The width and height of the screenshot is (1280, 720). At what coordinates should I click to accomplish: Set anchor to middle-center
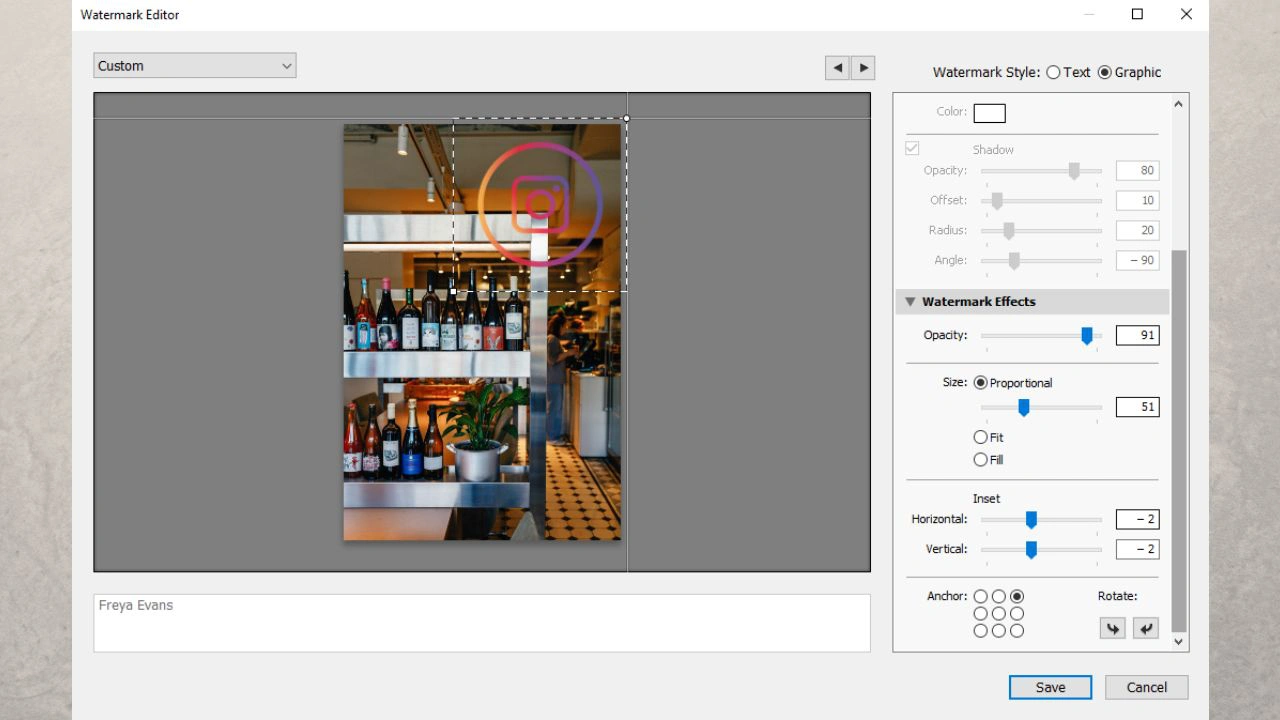pyautogui.click(x=998, y=613)
